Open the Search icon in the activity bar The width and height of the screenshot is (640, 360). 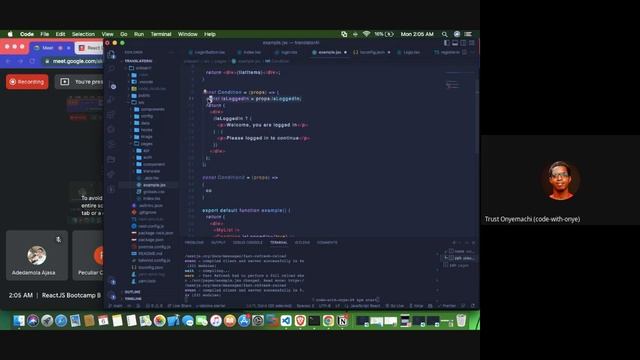[x=111, y=69]
